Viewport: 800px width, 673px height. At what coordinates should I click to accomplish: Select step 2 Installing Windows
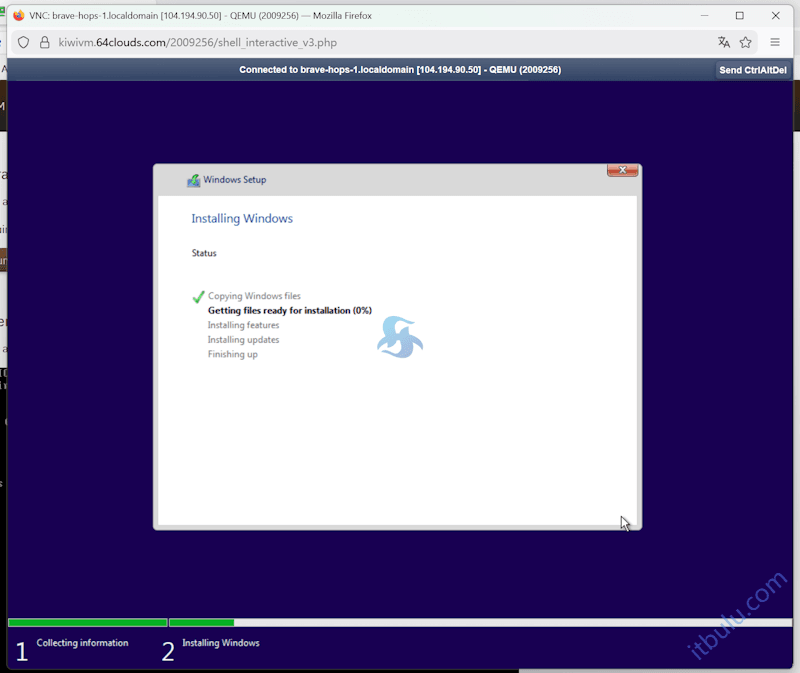click(x=220, y=643)
